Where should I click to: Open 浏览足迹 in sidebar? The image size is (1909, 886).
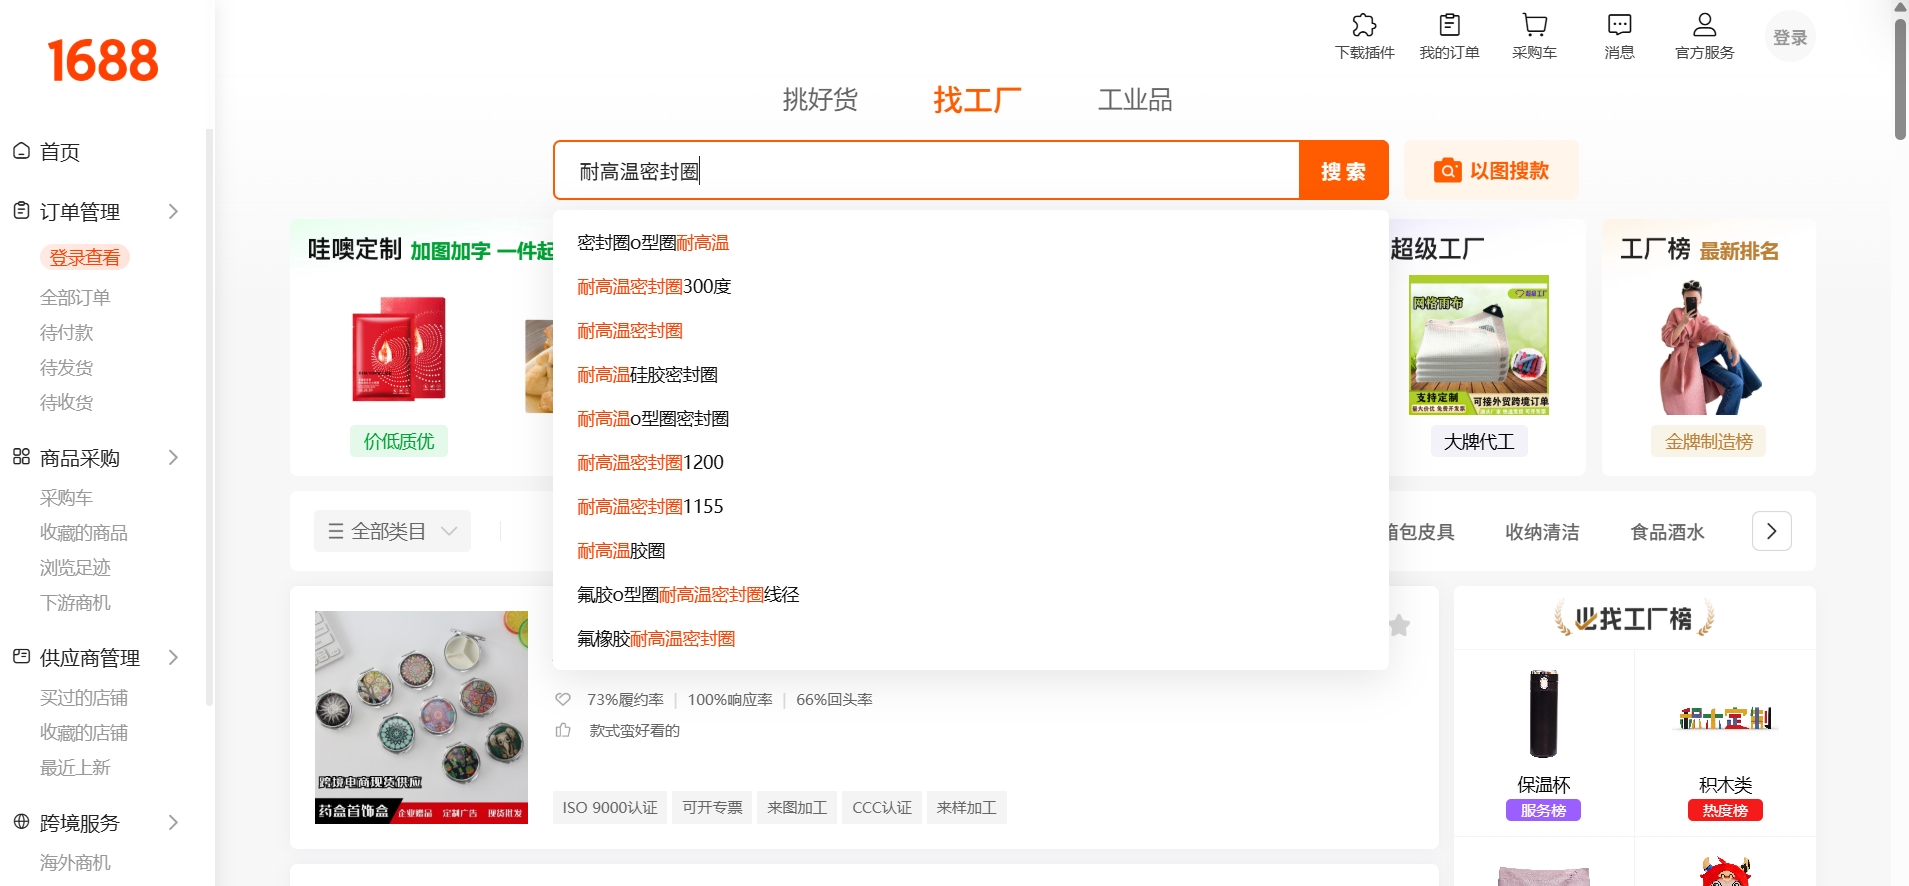(x=75, y=568)
